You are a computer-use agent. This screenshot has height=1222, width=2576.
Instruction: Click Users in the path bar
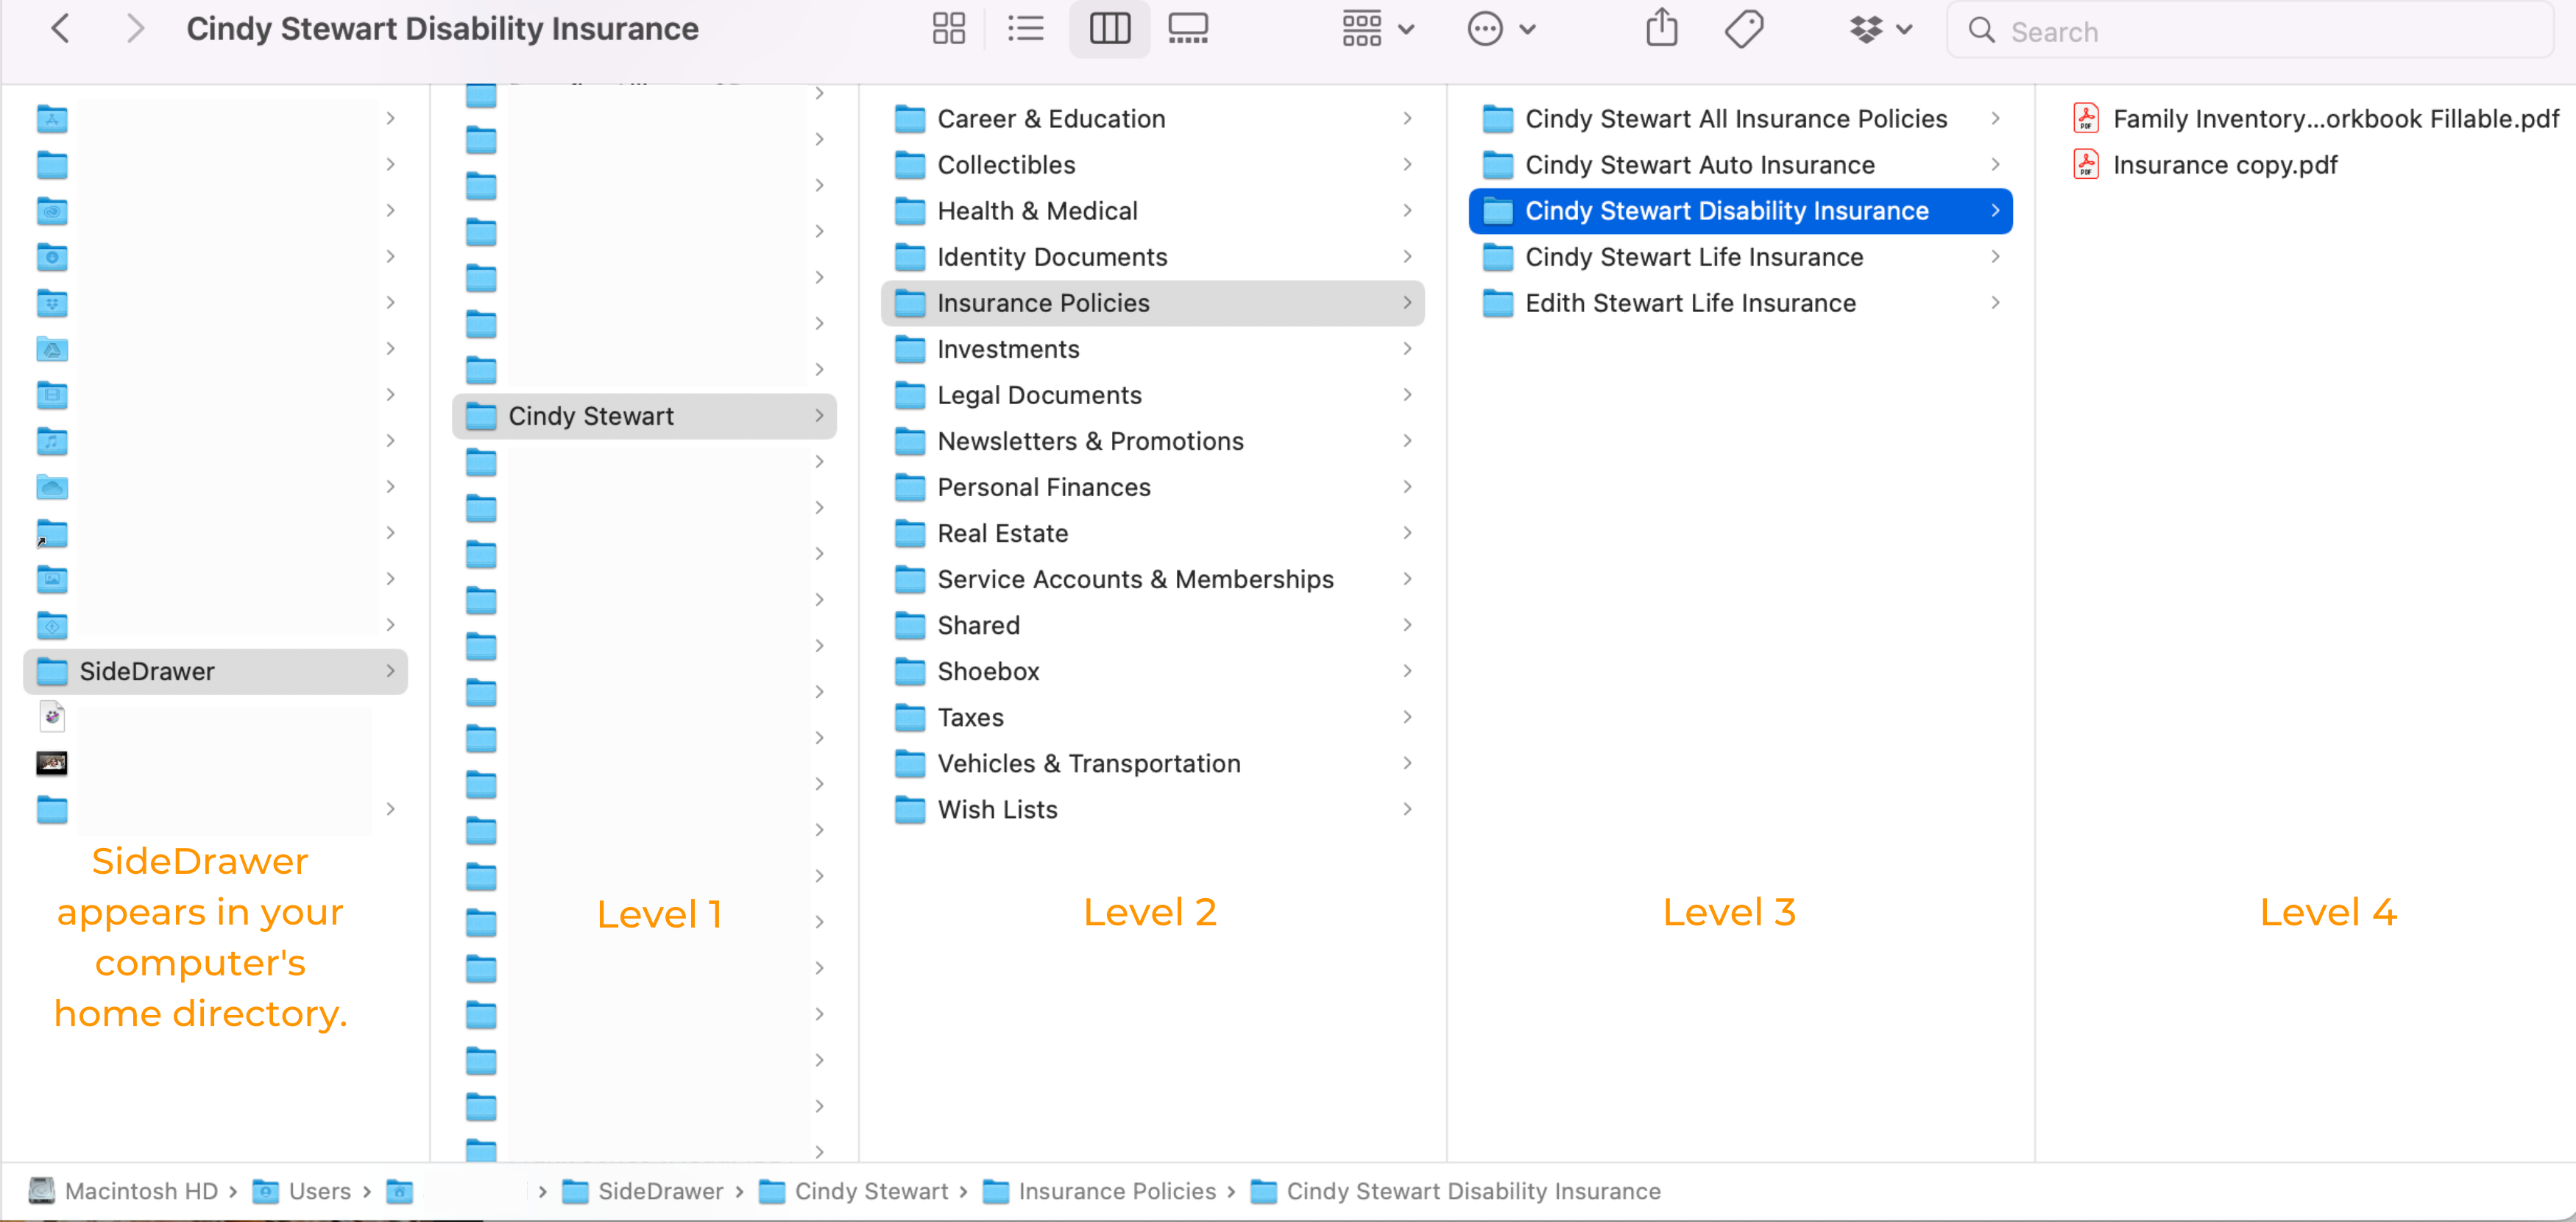[318, 1191]
